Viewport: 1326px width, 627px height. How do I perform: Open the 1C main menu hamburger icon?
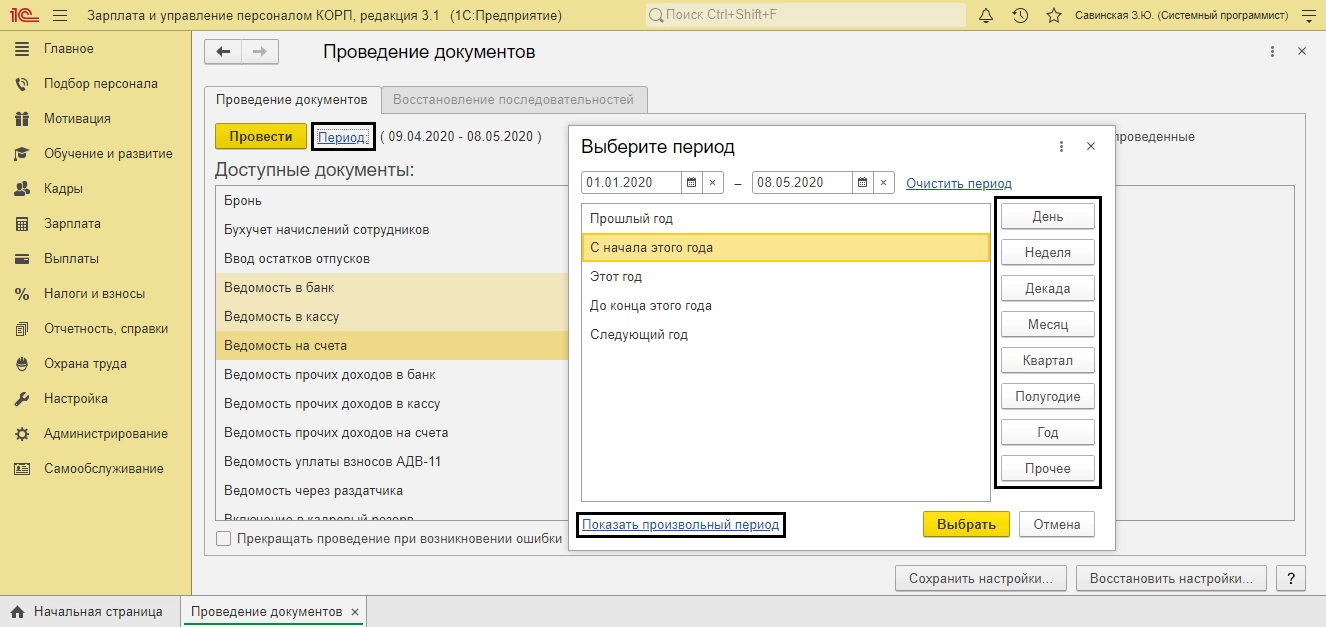(x=59, y=16)
